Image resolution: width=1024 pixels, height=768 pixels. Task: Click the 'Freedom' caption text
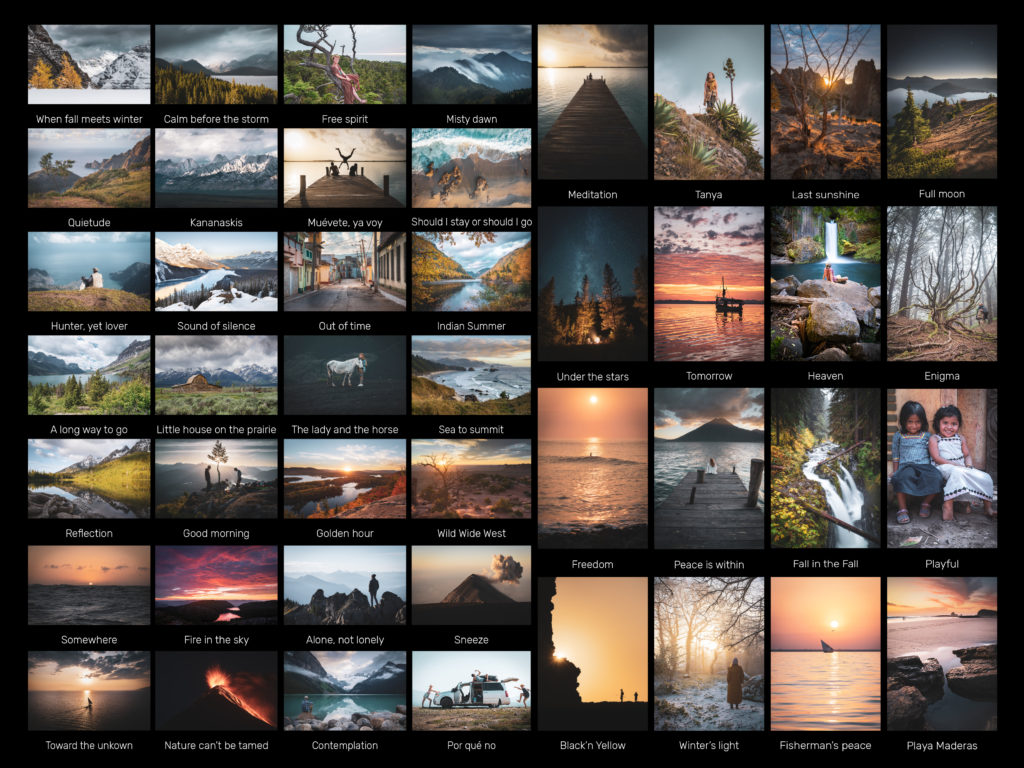point(592,564)
